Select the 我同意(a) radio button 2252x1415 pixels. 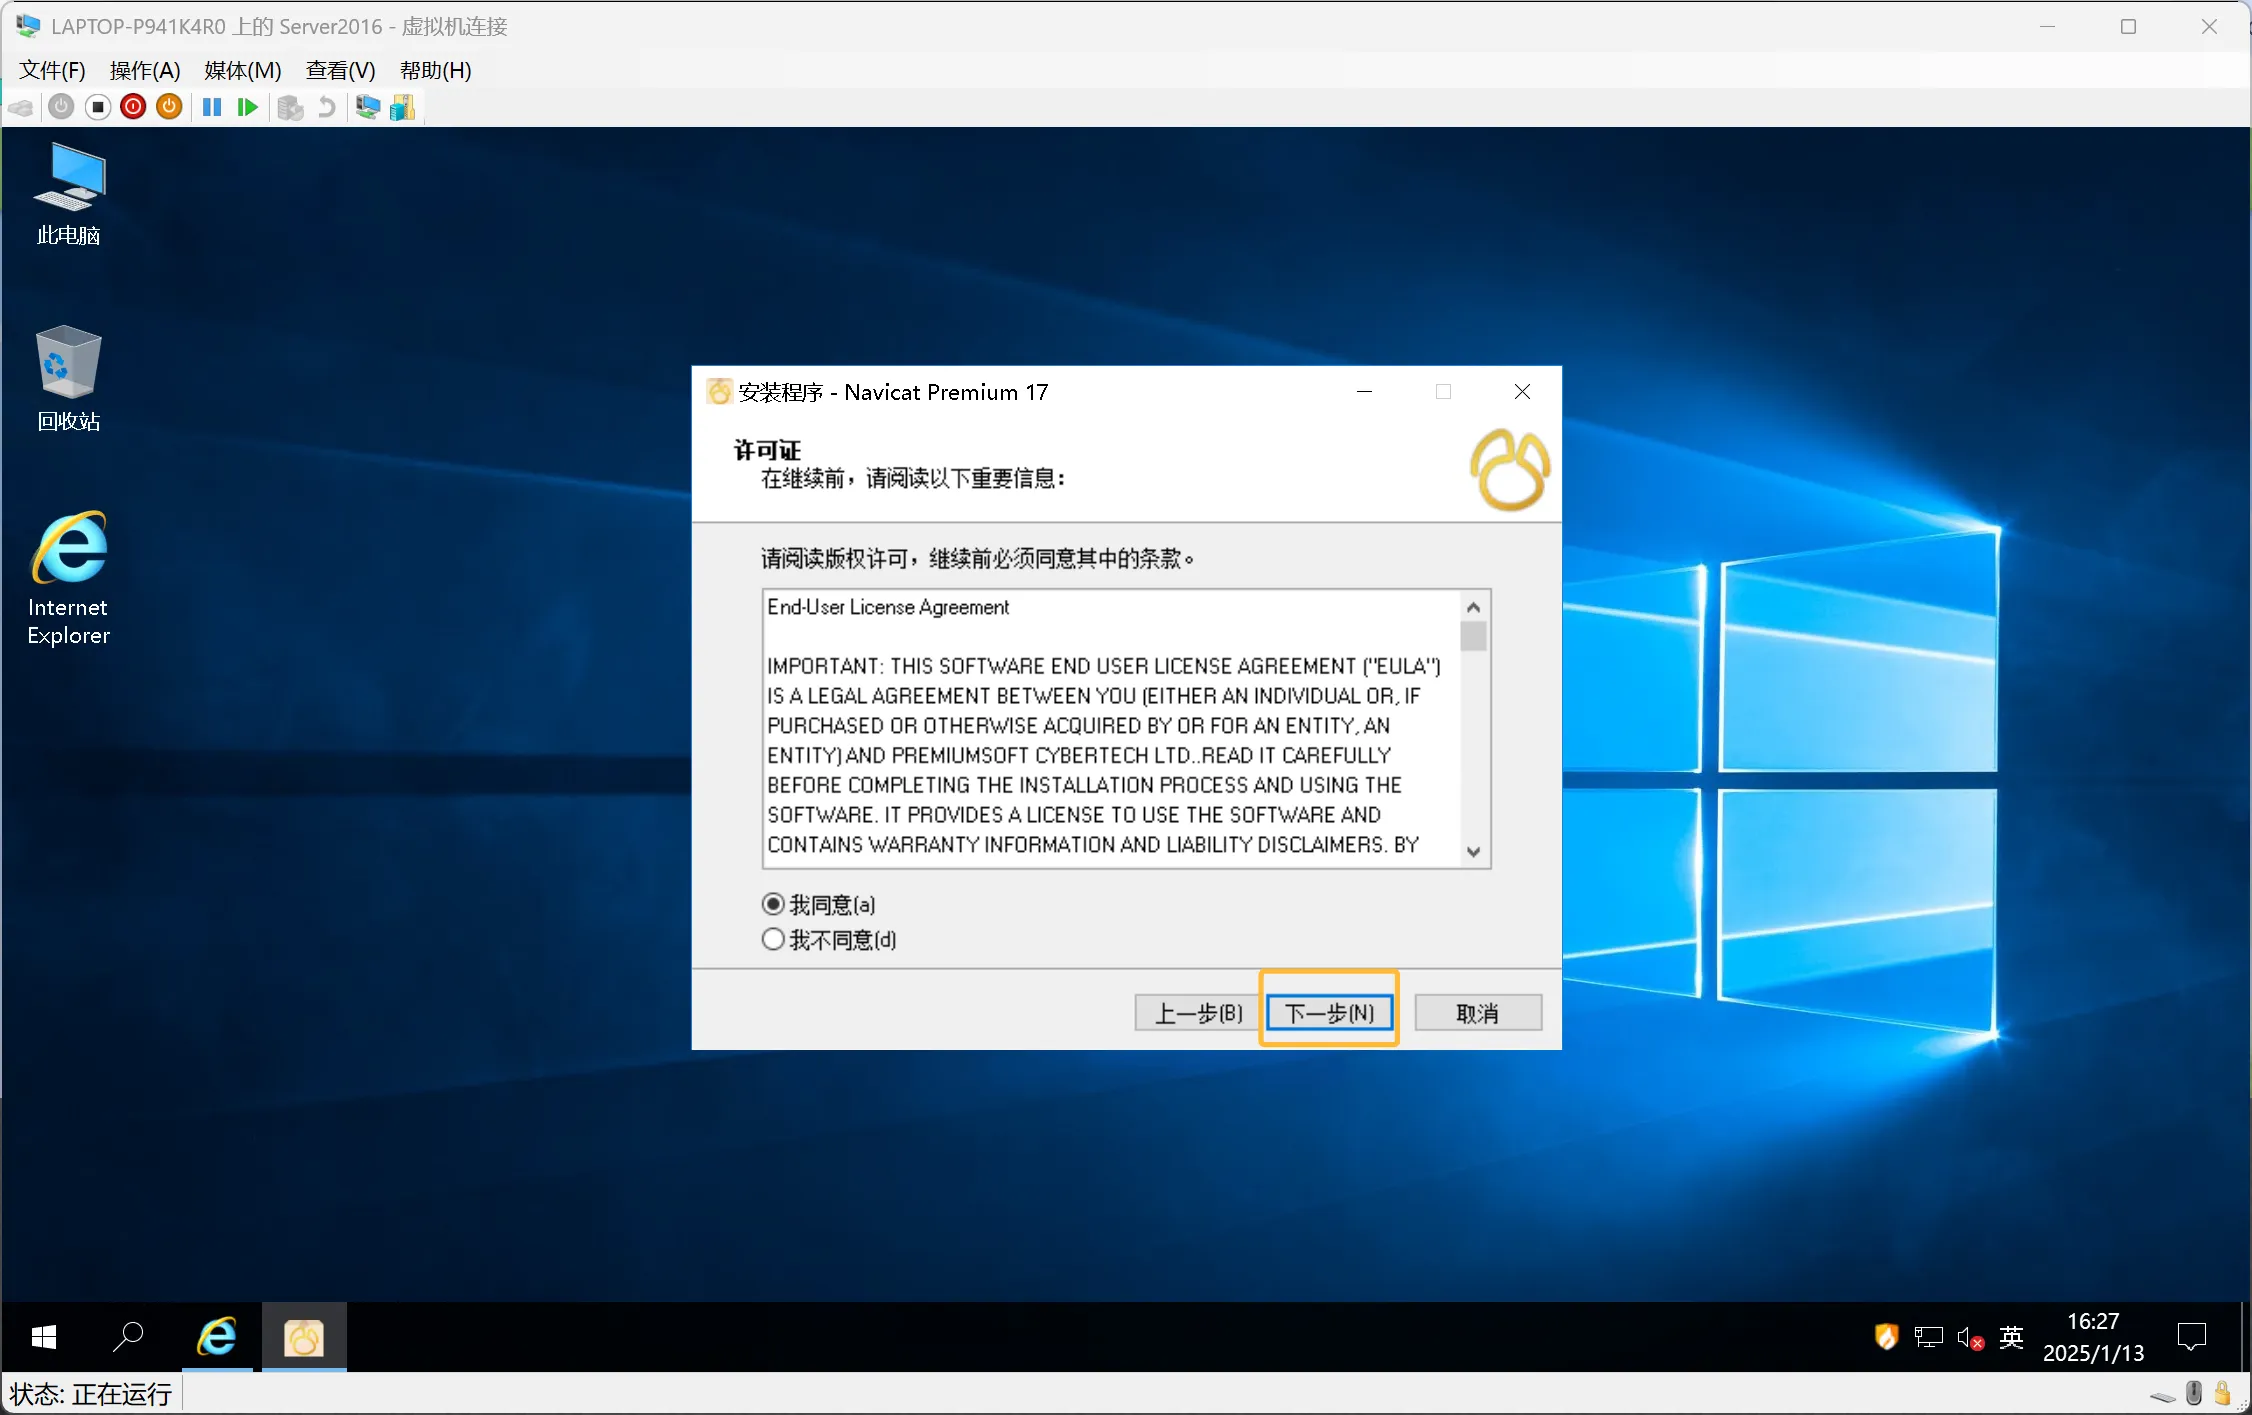pyautogui.click(x=773, y=904)
